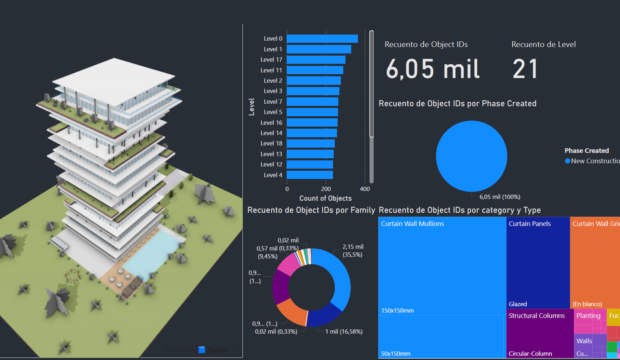Click the '6,05 mil (100%)' pie data label

tap(500, 197)
